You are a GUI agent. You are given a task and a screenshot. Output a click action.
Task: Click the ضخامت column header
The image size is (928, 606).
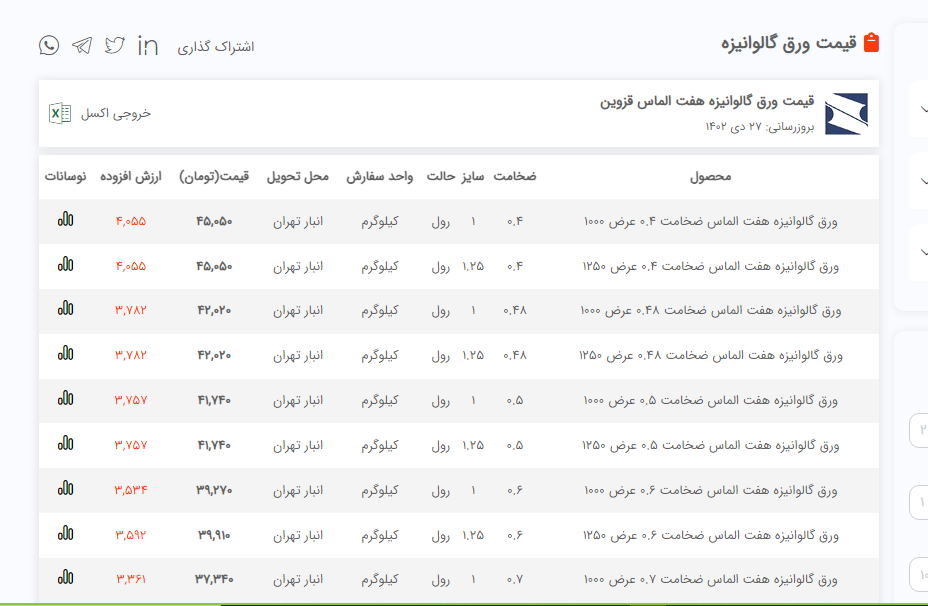[514, 176]
